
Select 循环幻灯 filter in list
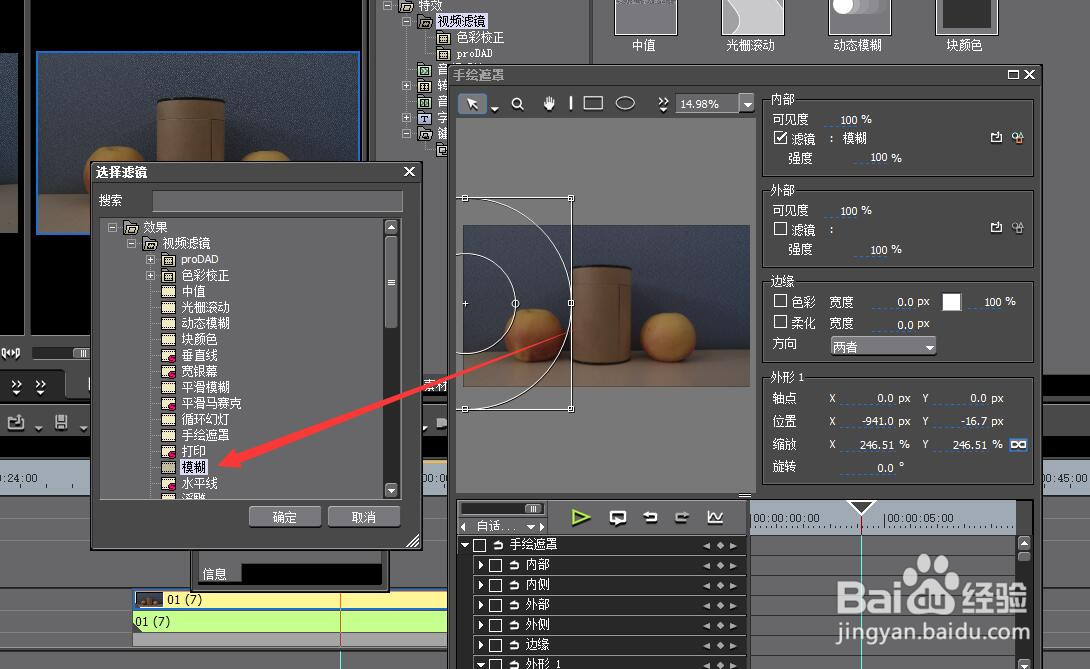coord(205,419)
